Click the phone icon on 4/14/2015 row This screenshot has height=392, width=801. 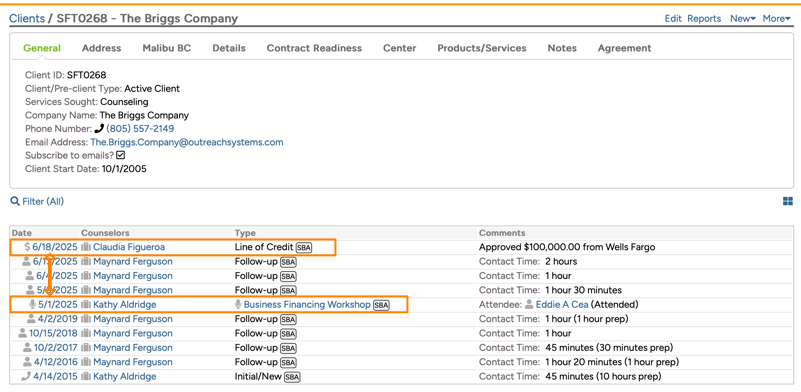pyautogui.click(x=26, y=377)
